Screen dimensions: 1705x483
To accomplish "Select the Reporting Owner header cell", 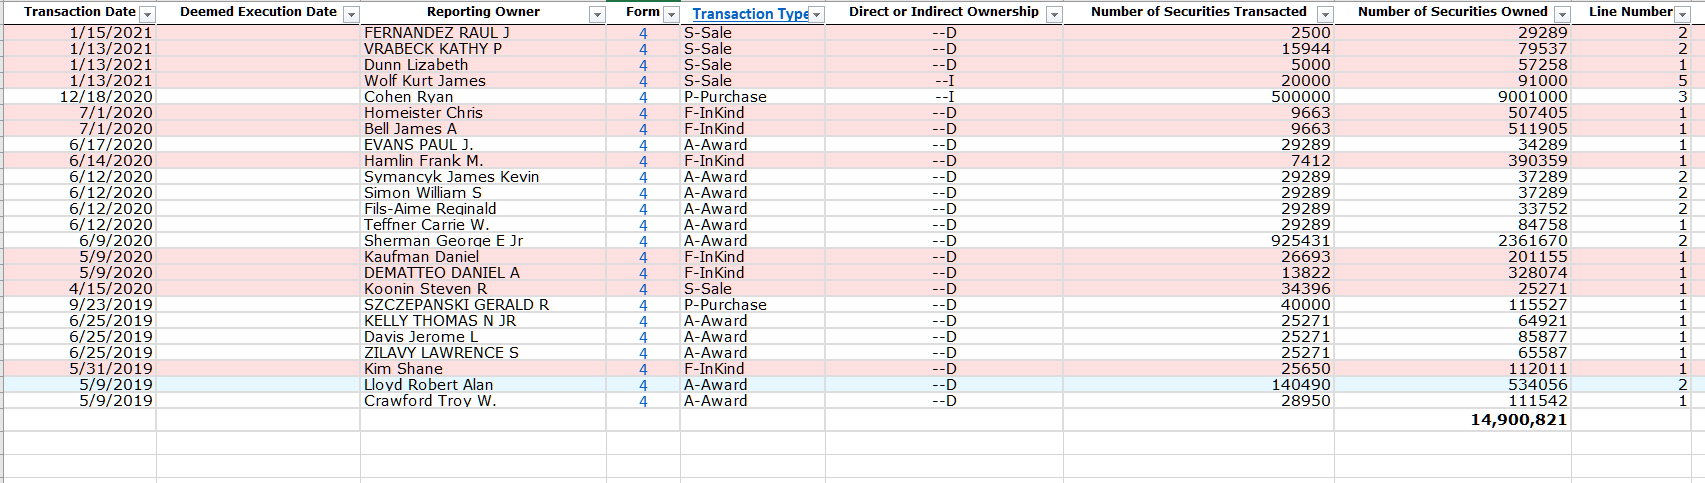I will (x=483, y=13).
